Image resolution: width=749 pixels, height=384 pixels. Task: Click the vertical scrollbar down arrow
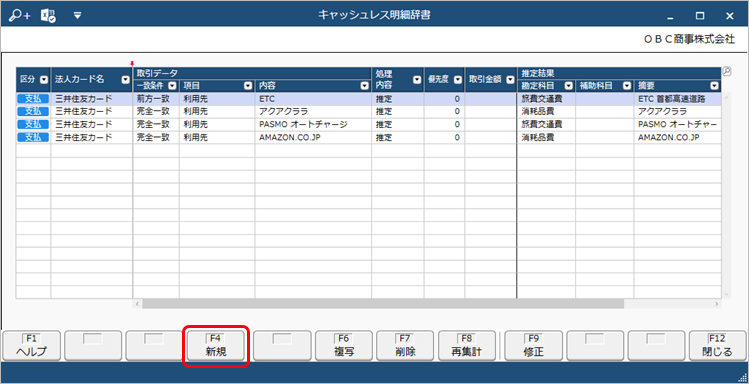(727, 294)
